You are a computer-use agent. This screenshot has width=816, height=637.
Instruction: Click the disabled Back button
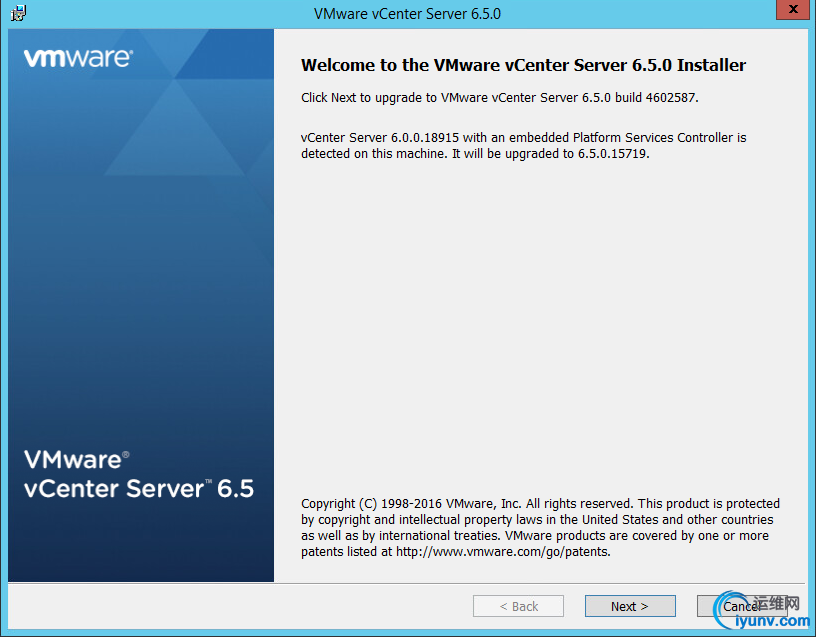[x=518, y=606]
